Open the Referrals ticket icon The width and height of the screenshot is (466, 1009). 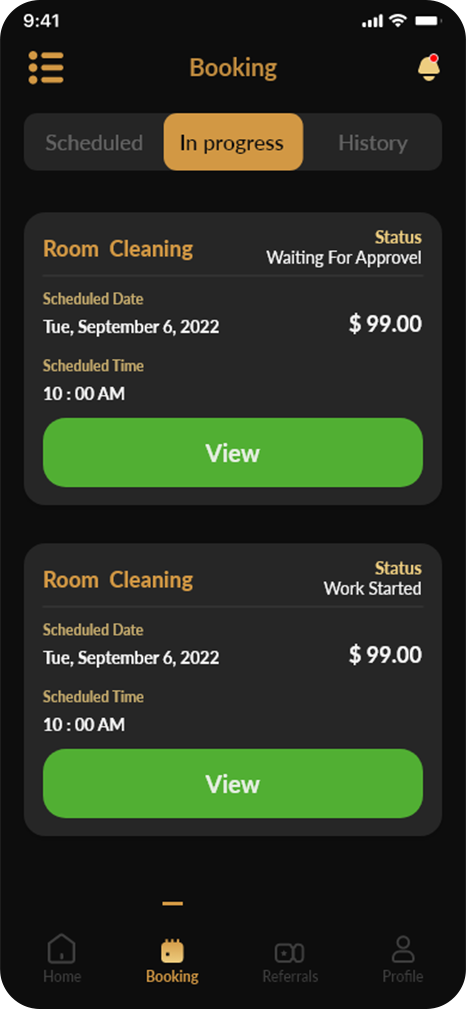coord(290,953)
